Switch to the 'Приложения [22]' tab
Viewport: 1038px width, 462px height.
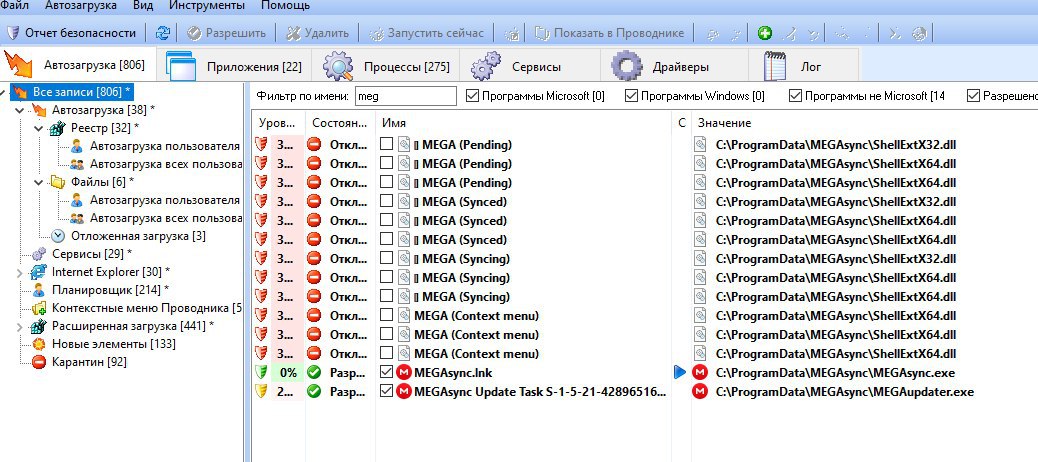(234, 66)
